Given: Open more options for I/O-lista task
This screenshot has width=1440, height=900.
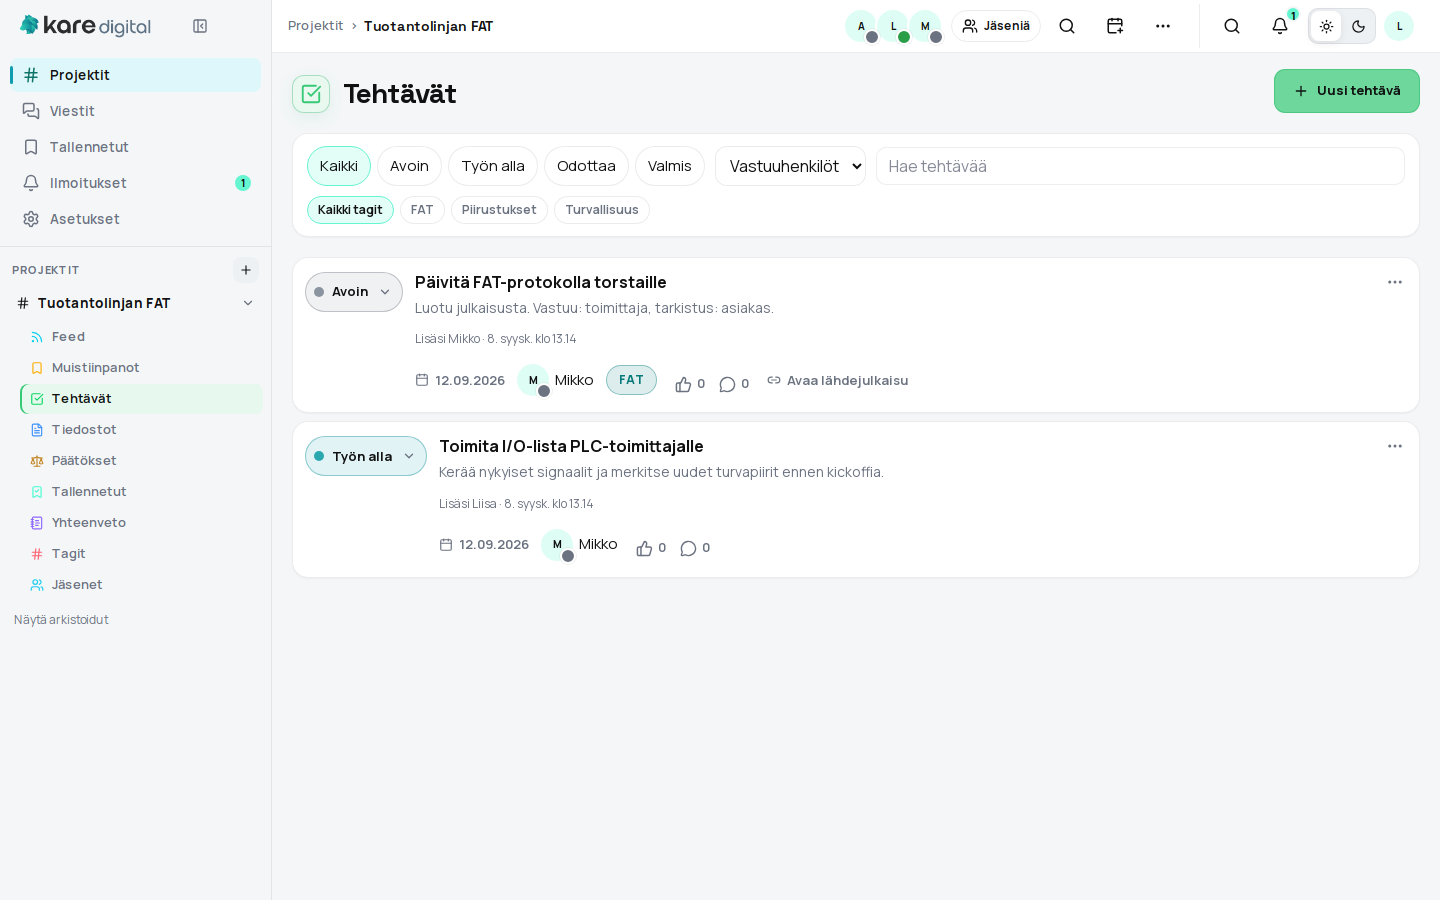Looking at the screenshot, I should pyautogui.click(x=1395, y=446).
